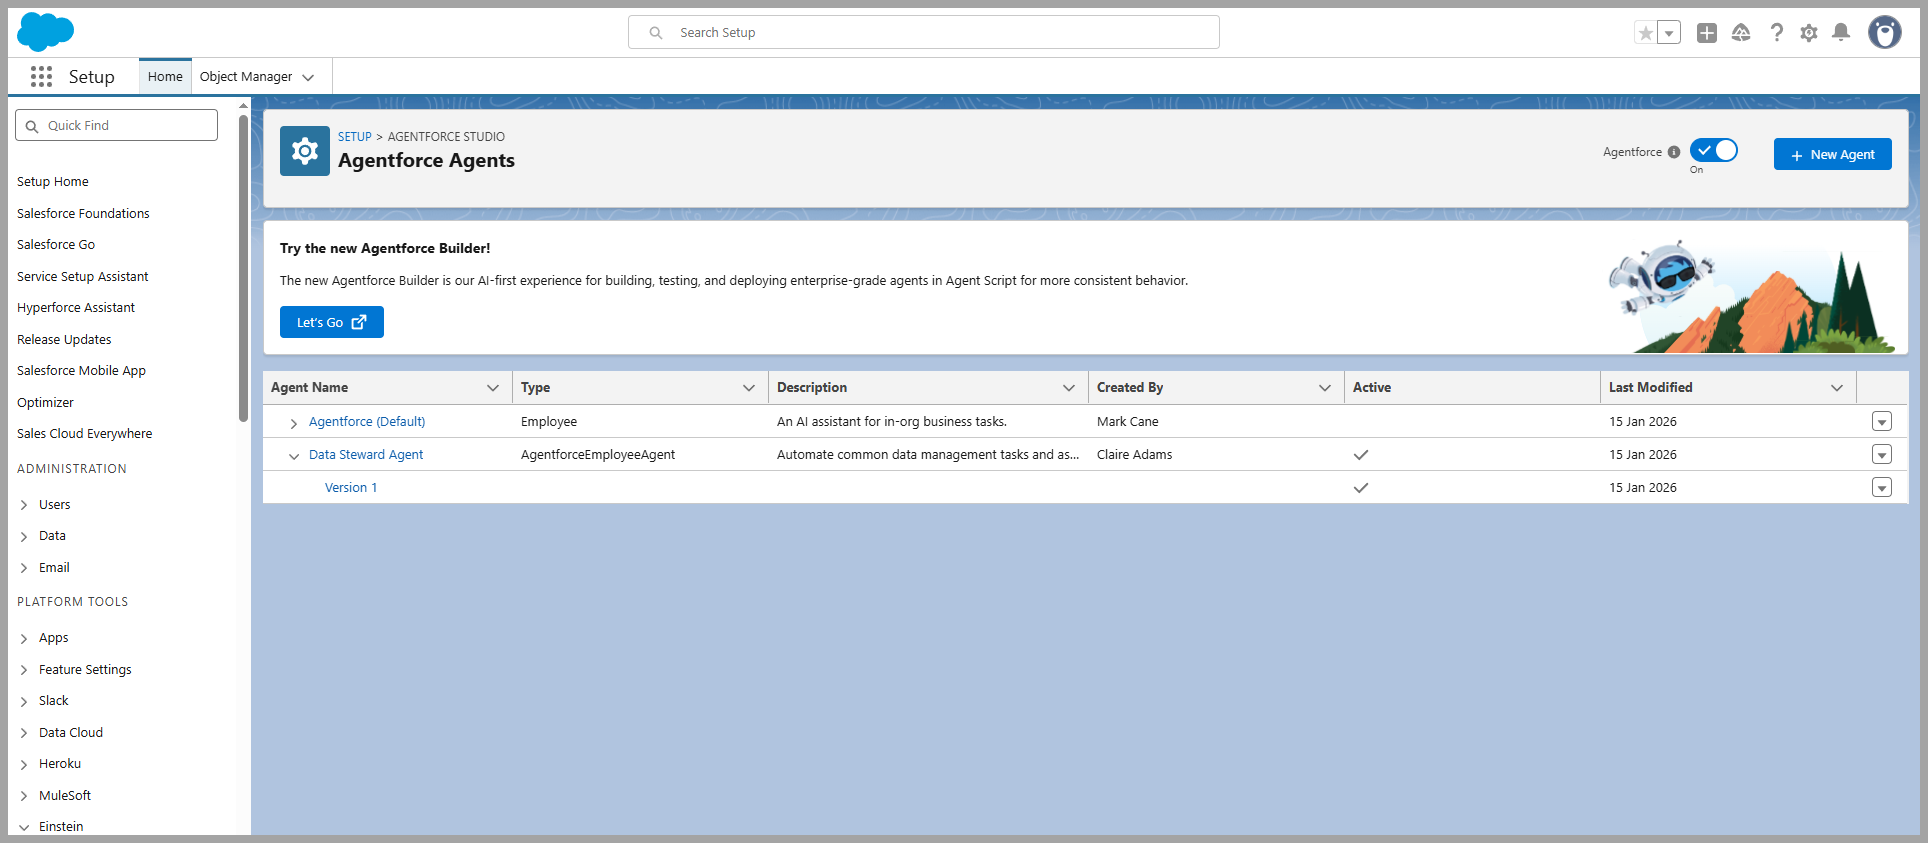Open the Object Manager dropdown chevron
The width and height of the screenshot is (1928, 843).
[308, 77]
